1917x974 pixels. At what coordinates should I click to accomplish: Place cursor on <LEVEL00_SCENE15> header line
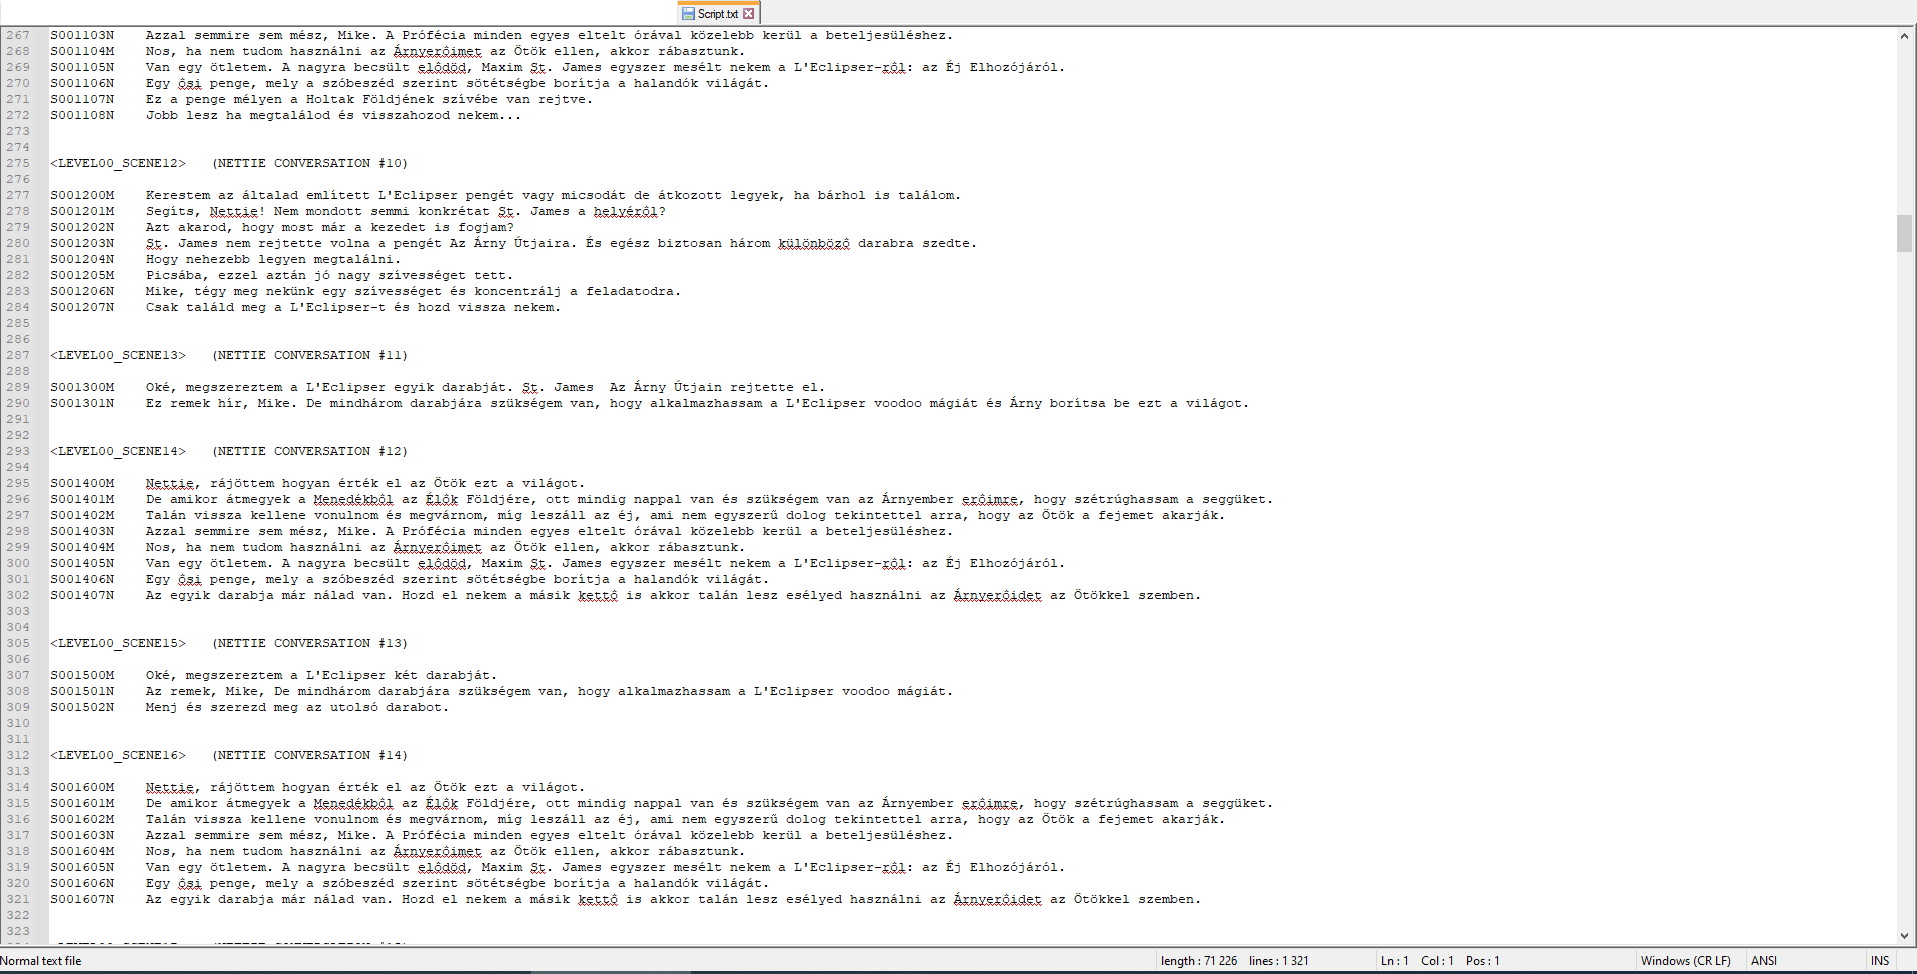coord(118,643)
